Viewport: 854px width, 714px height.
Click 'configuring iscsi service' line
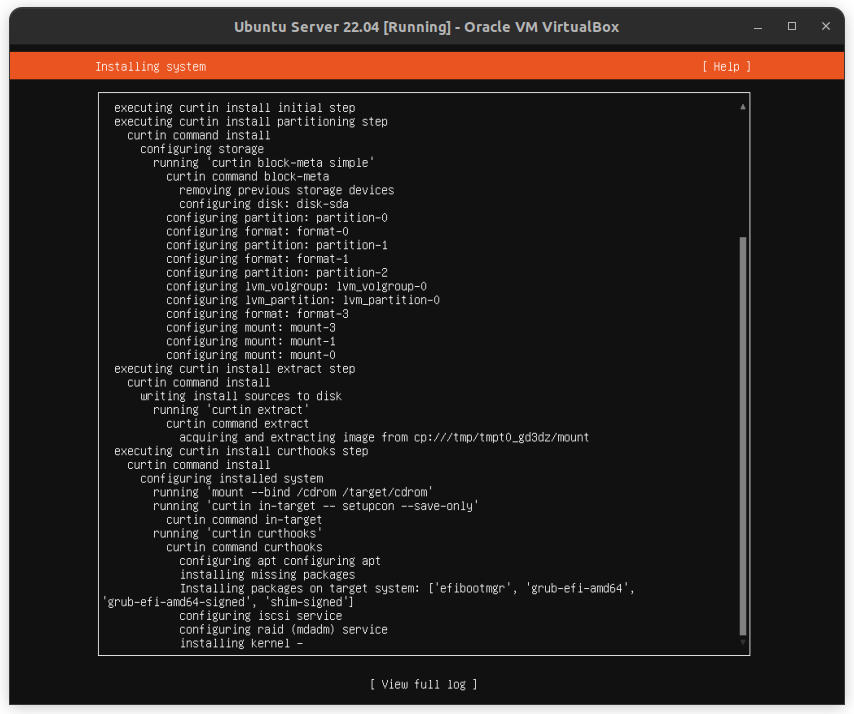[260, 616]
